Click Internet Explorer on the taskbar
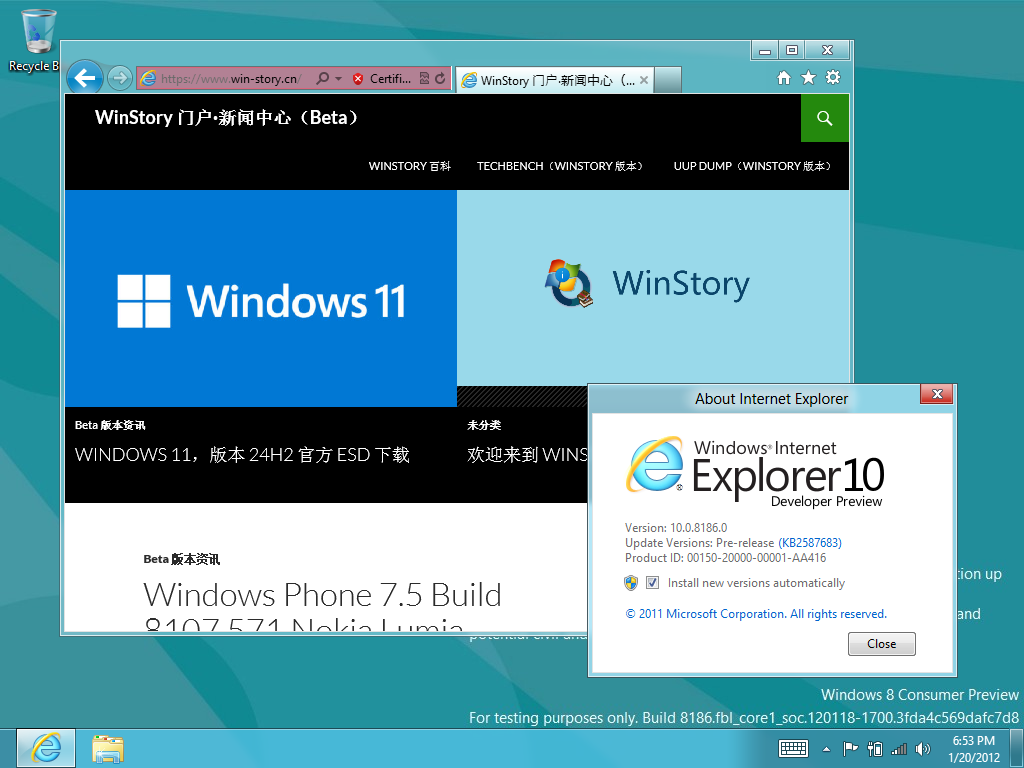This screenshot has height=768, width=1024. [46, 748]
